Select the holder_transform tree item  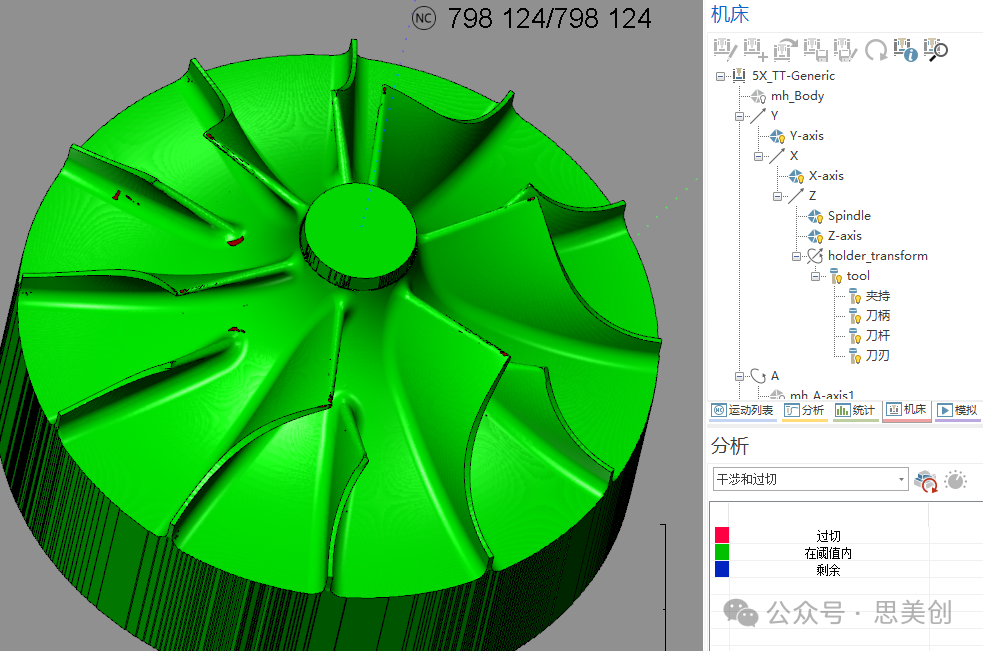[878, 256]
